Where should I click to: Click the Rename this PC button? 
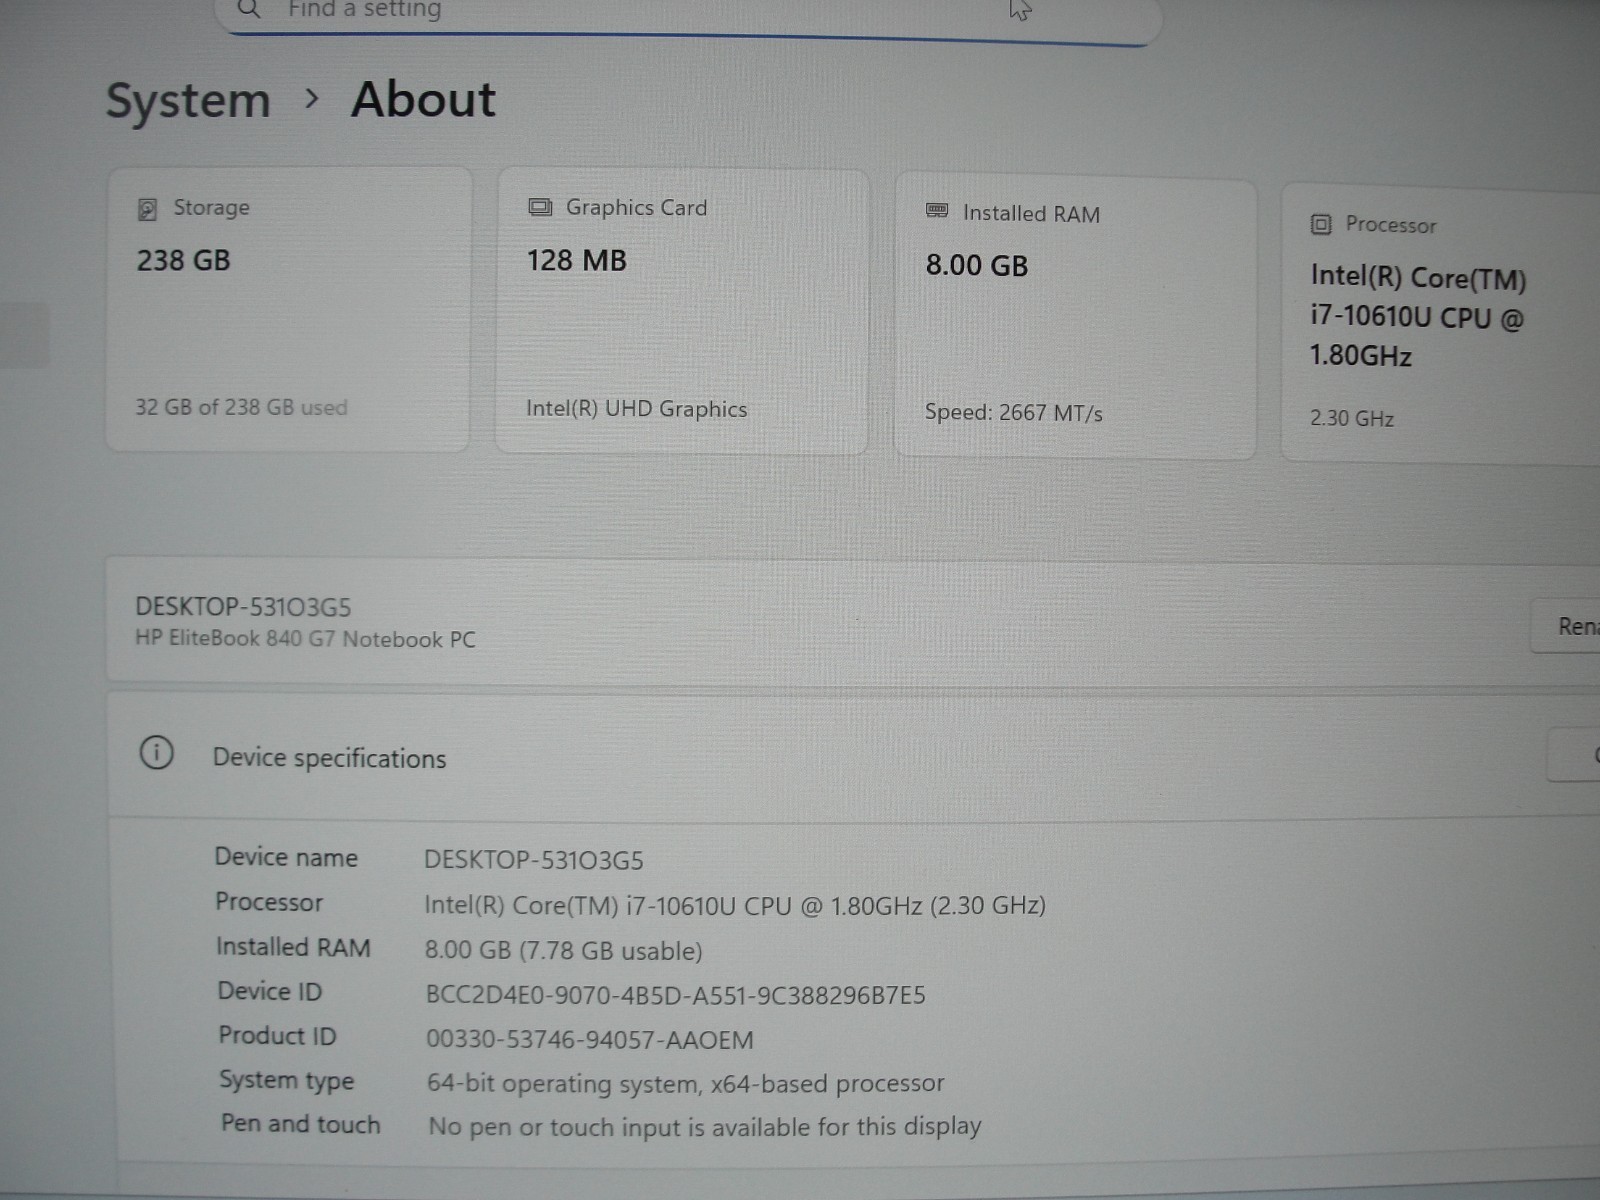coord(1566,626)
